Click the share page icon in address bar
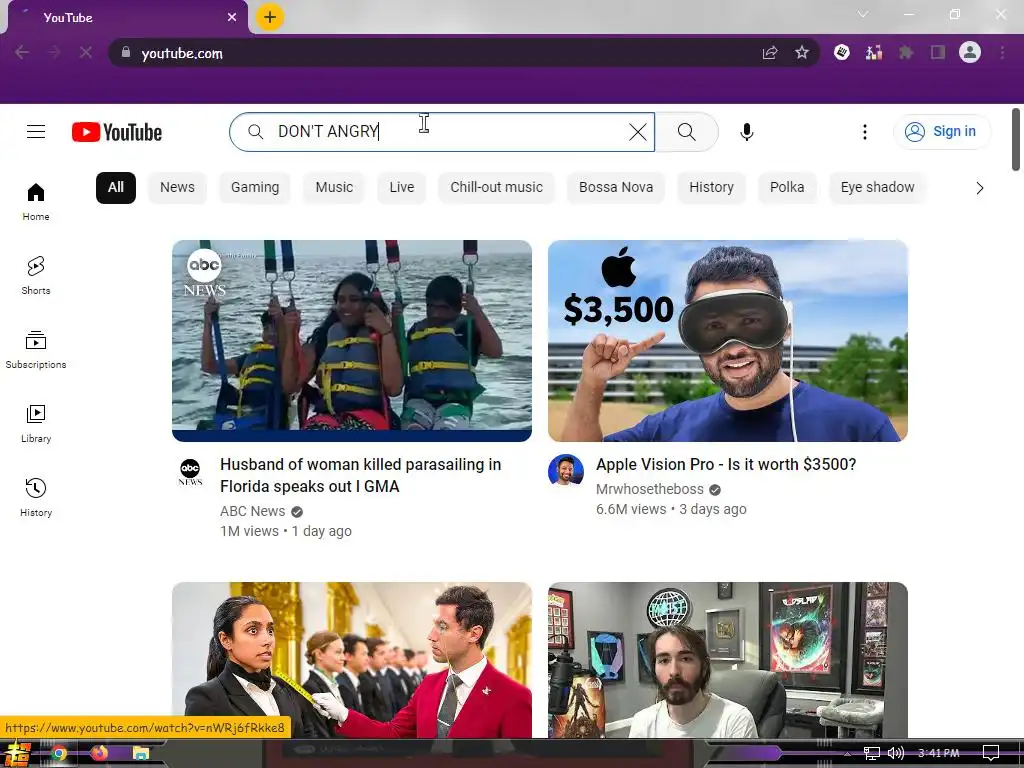 click(770, 52)
